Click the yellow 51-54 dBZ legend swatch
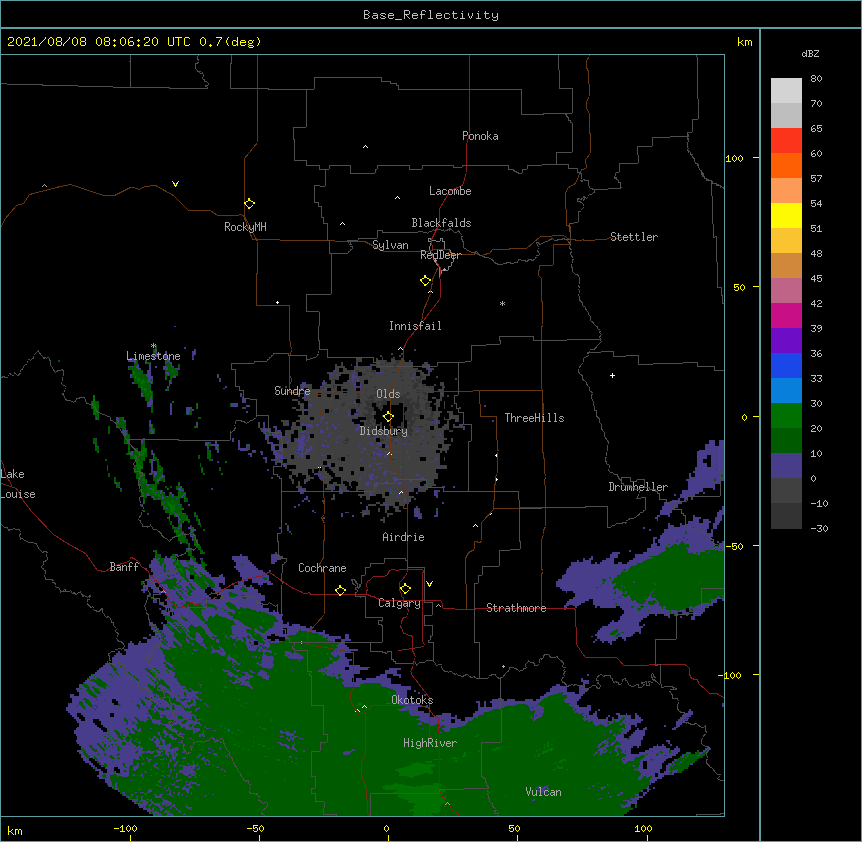This screenshot has width=862, height=842. (x=786, y=215)
